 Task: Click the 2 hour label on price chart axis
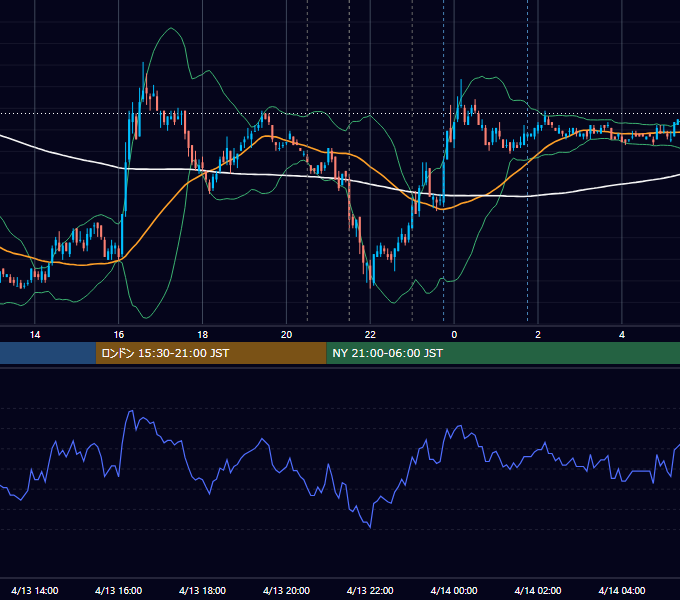pyautogui.click(x=538, y=335)
